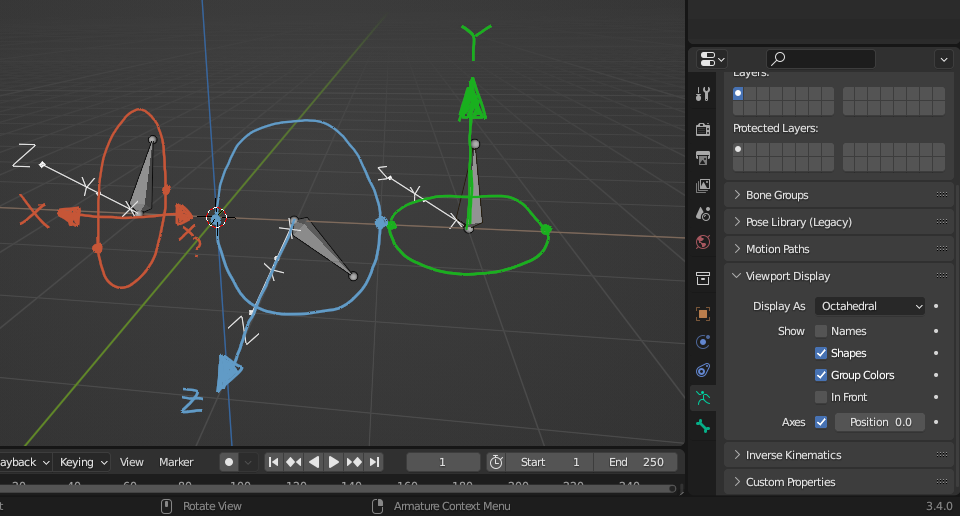The width and height of the screenshot is (960, 516).
Task: Open the auto keyframing options dropdown
Action: pyautogui.click(x=248, y=462)
